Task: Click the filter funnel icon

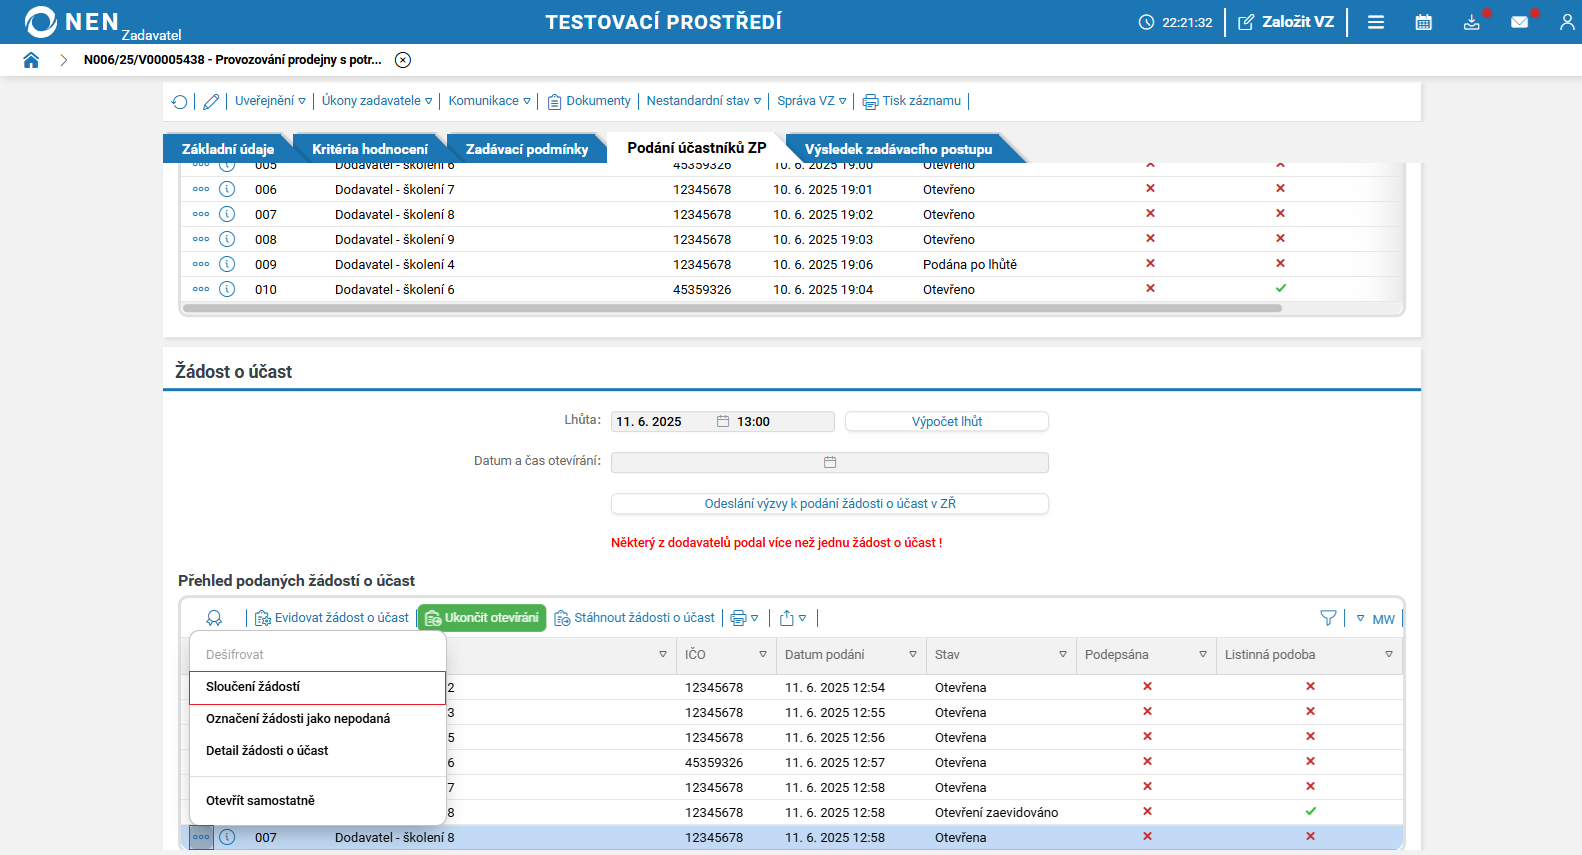Action: tap(1328, 618)
